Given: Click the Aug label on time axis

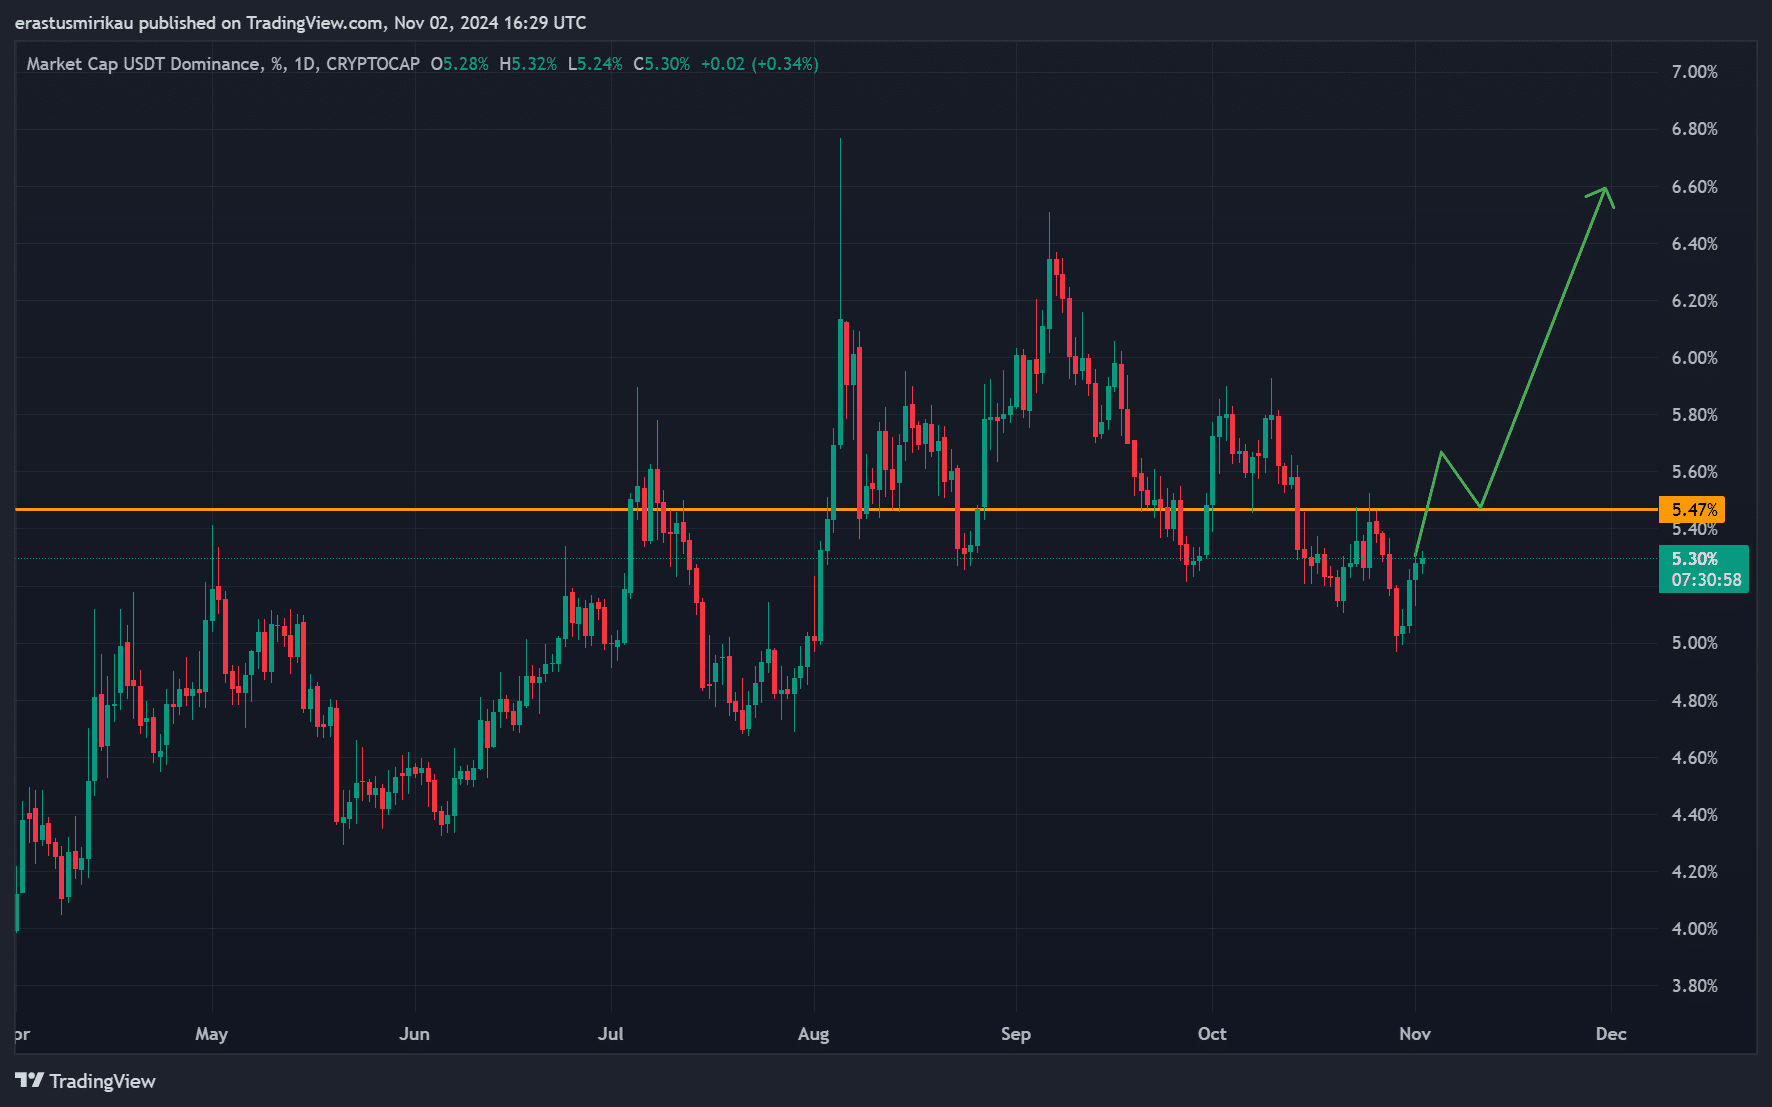Looking at the screenshot, I should pyautogui.click(x=813, y=1034).
